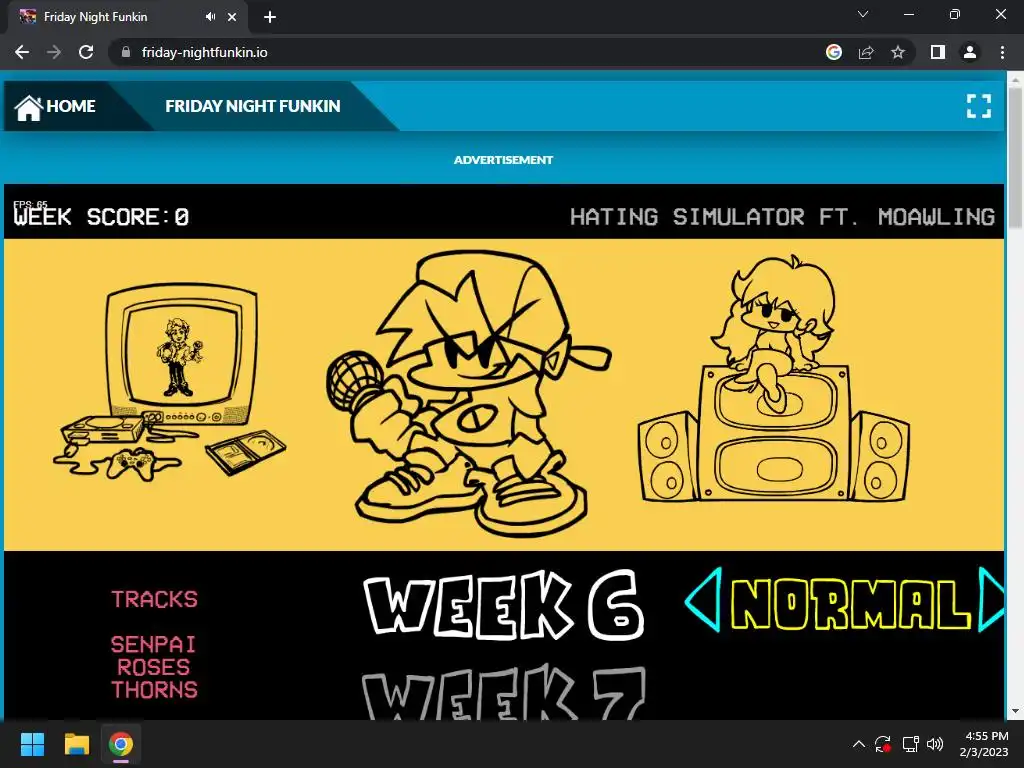Click the ROSES track name

[153, 667]
